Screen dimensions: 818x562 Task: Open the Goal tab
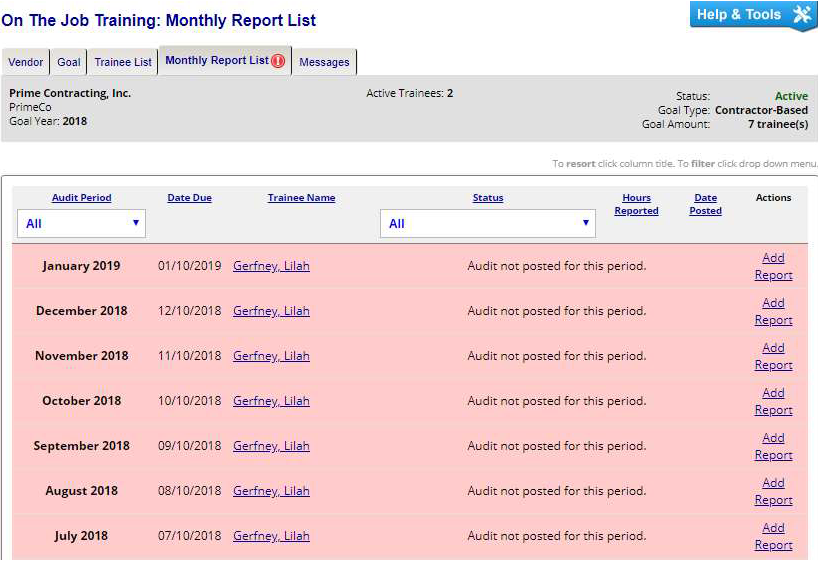tap(69, 62)
